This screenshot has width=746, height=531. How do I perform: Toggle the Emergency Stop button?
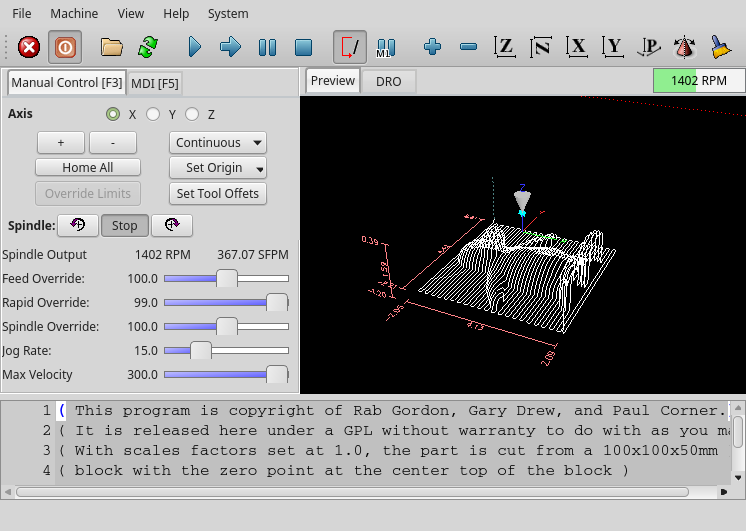point(29,47)
